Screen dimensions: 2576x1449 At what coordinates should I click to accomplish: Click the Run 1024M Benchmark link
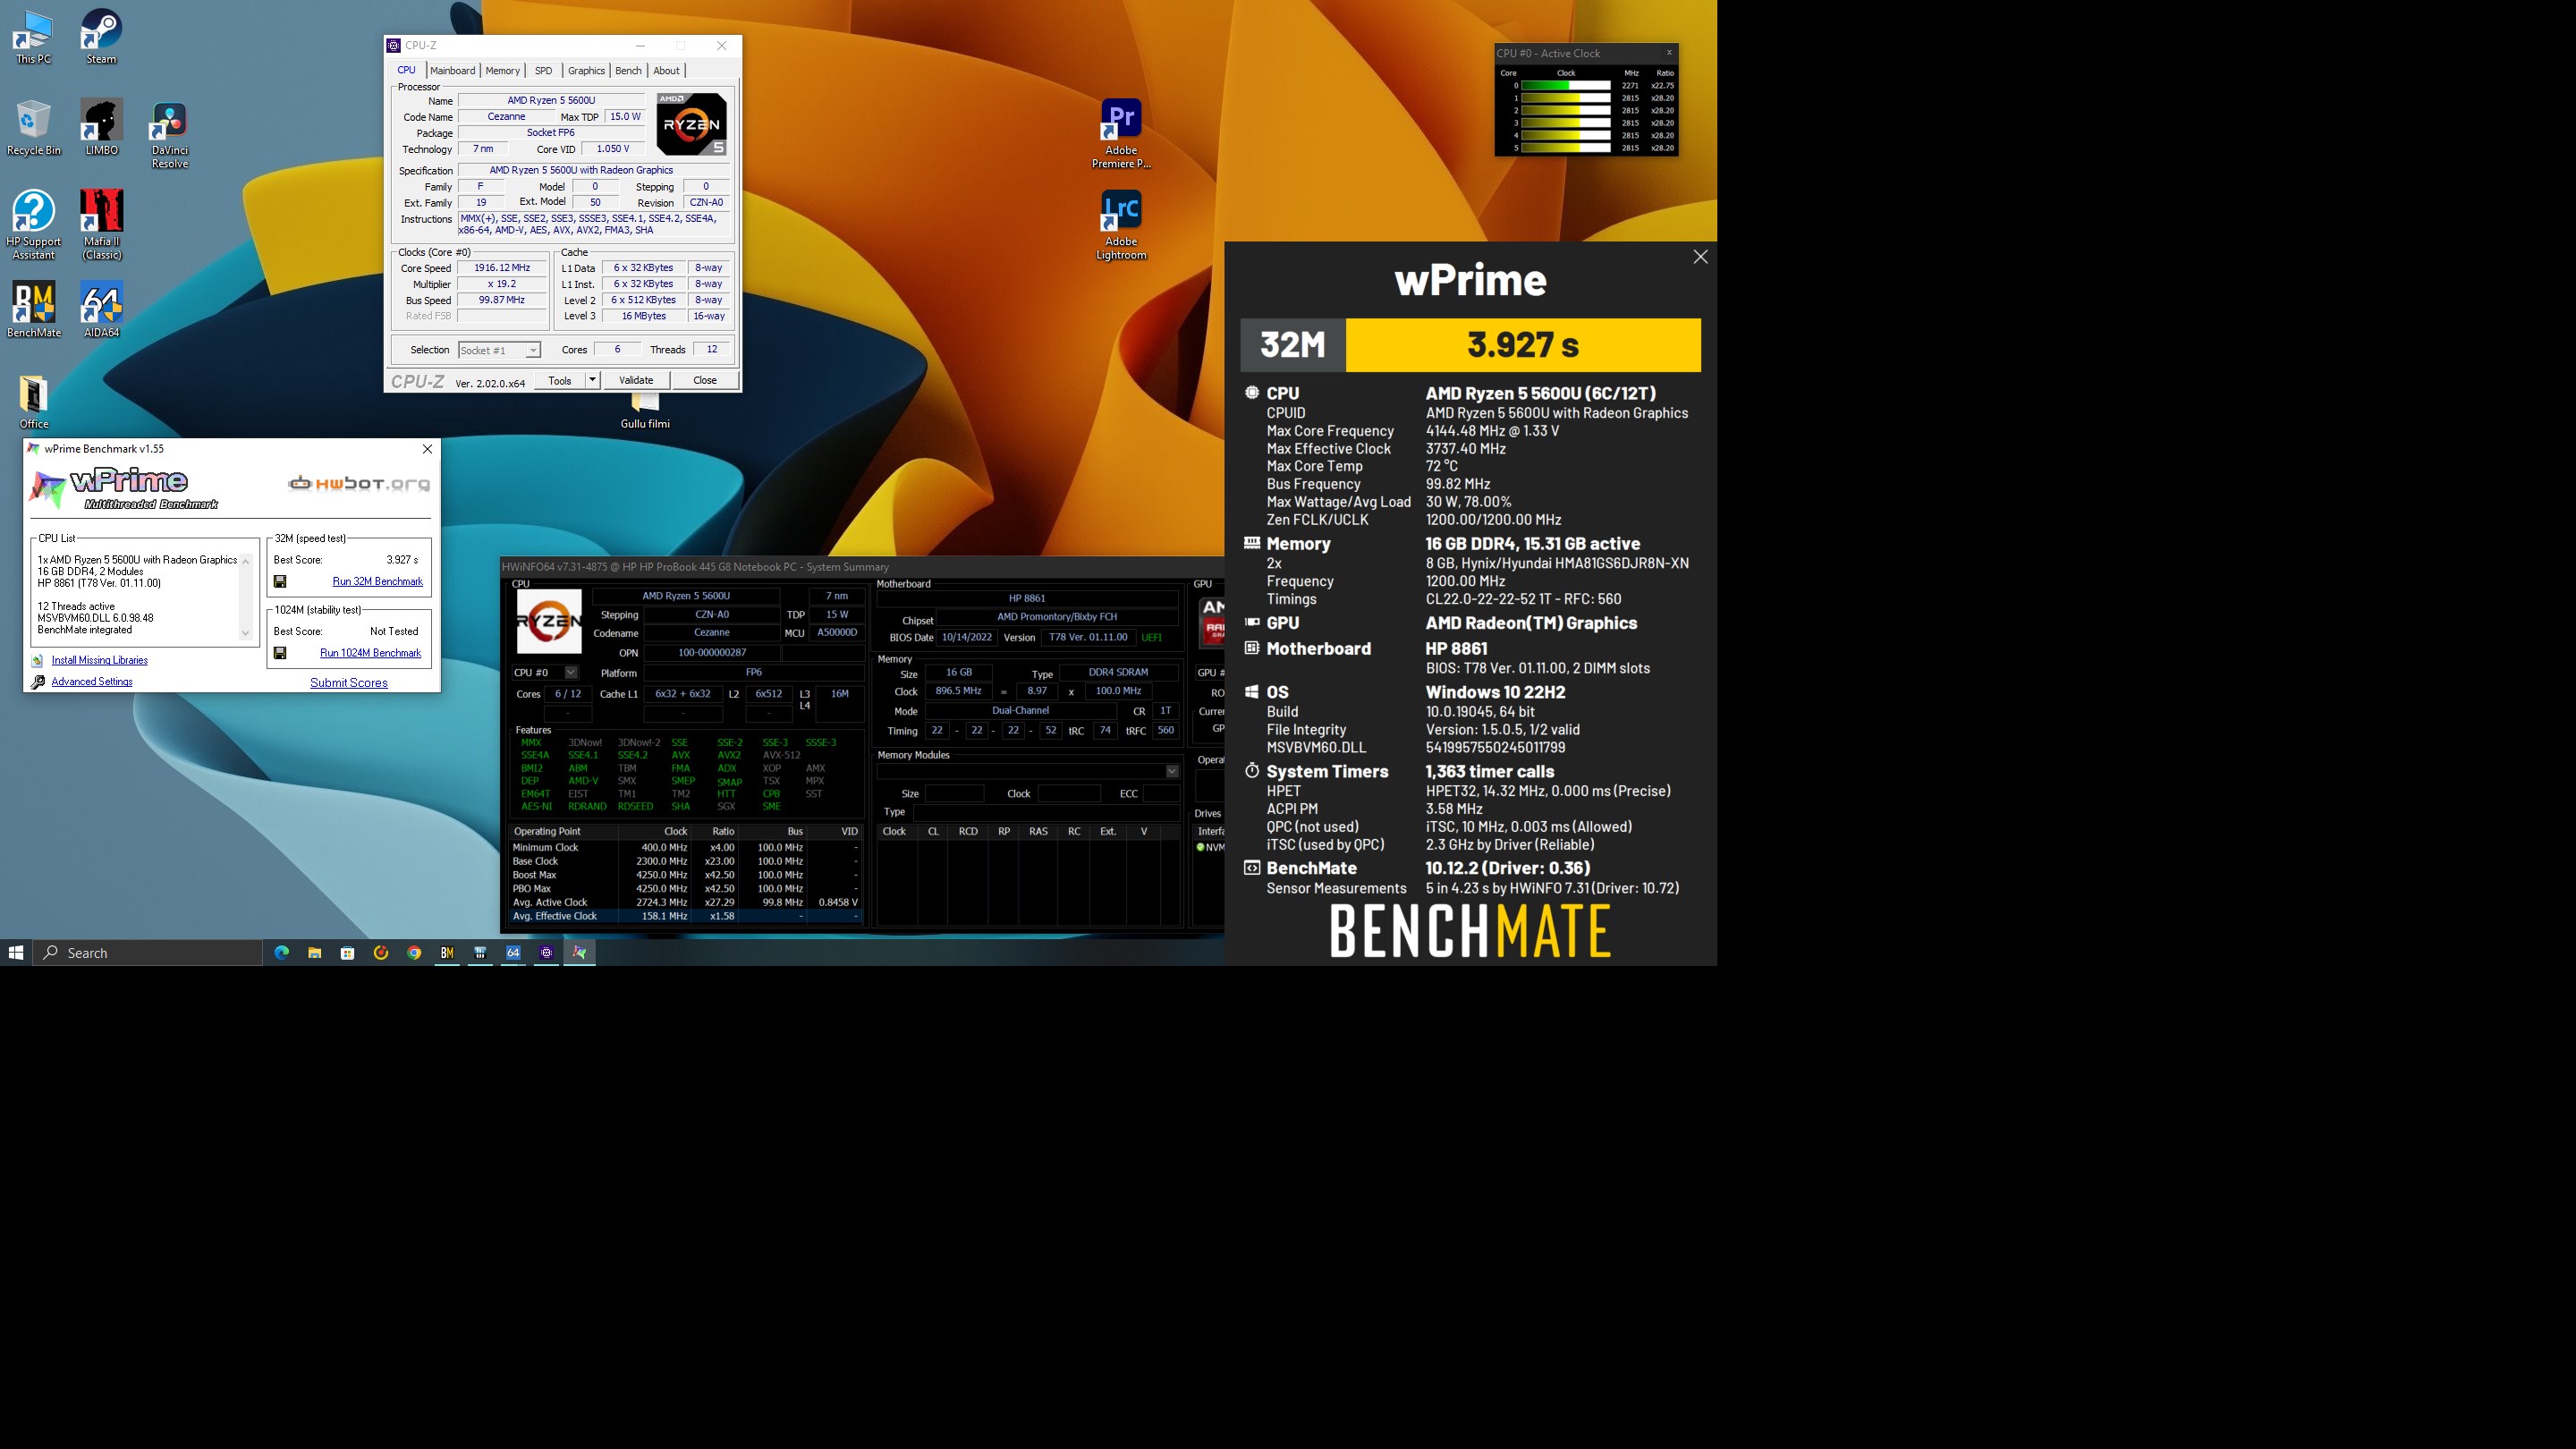[x=370, y=653]
